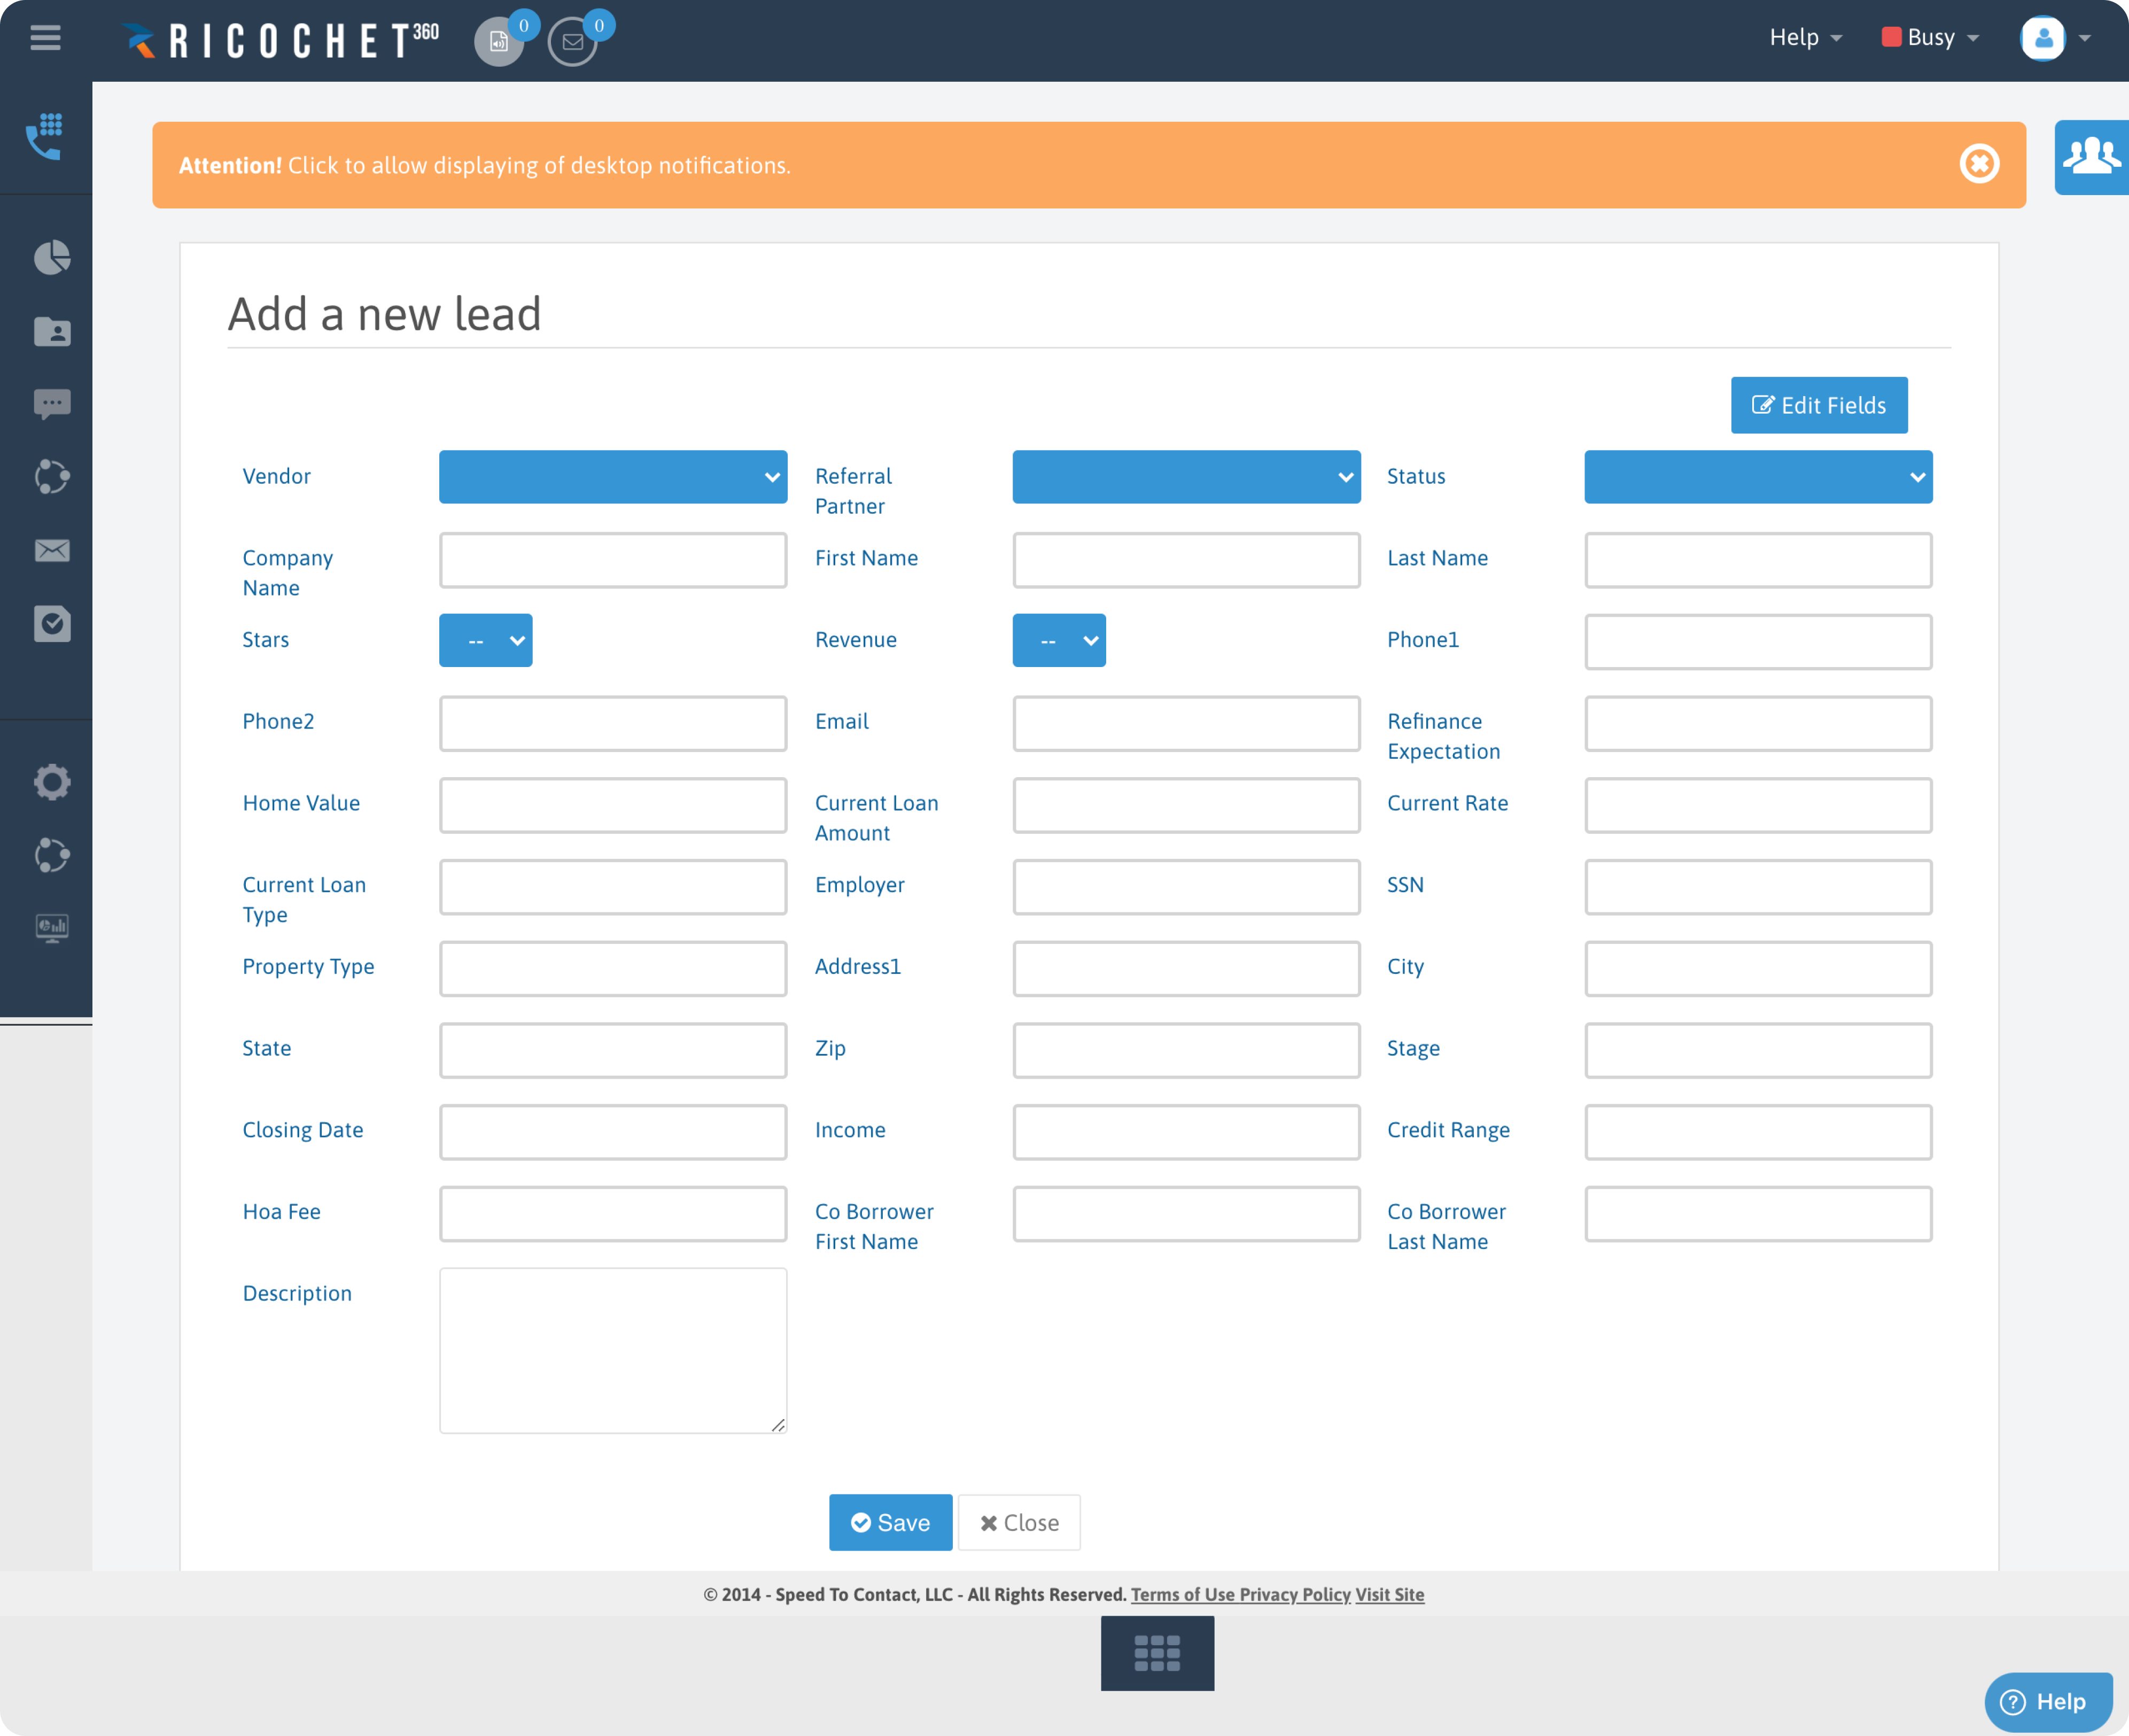This screenshot has width=2129, height=1736.
Task: Open the Terms of Use link
Action: pos(1184,1594)
